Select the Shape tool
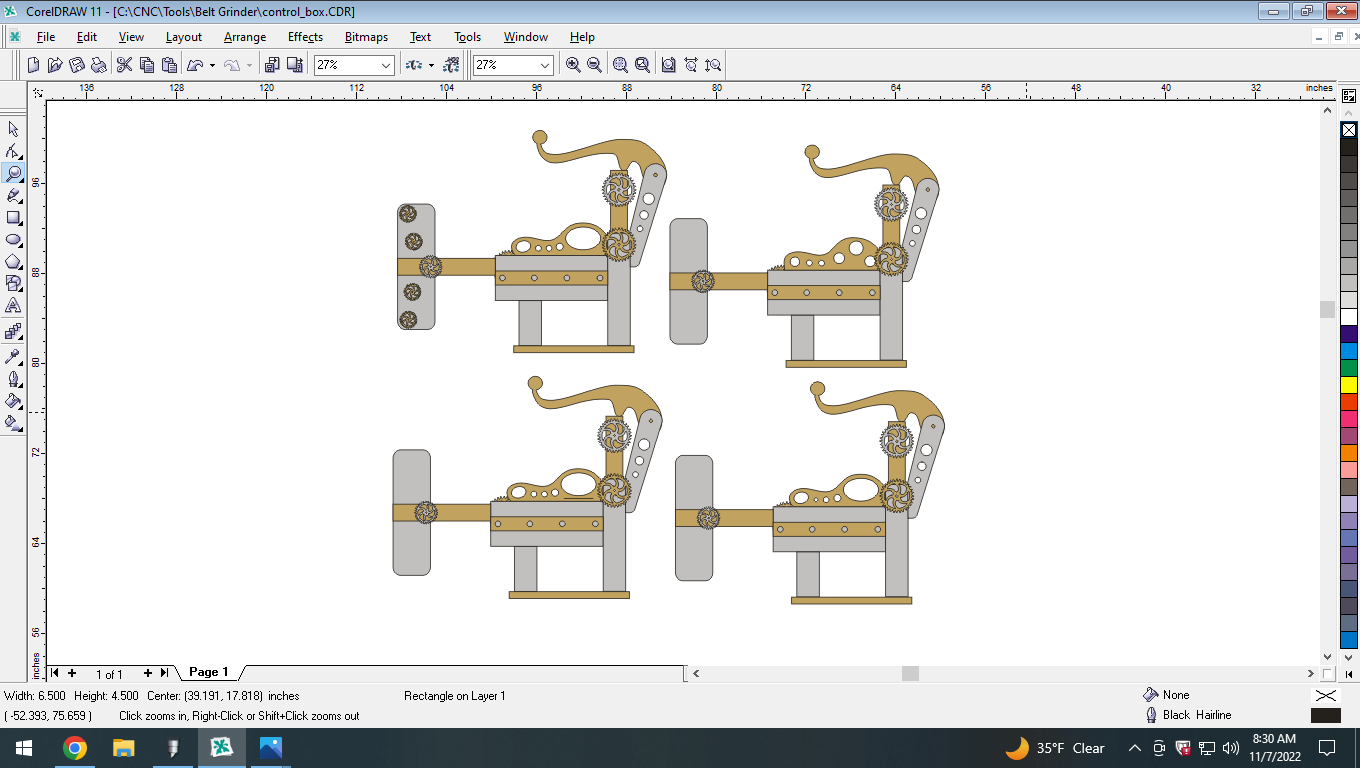Viewport: 1360px width, 768px height. [x=14, y=152]
